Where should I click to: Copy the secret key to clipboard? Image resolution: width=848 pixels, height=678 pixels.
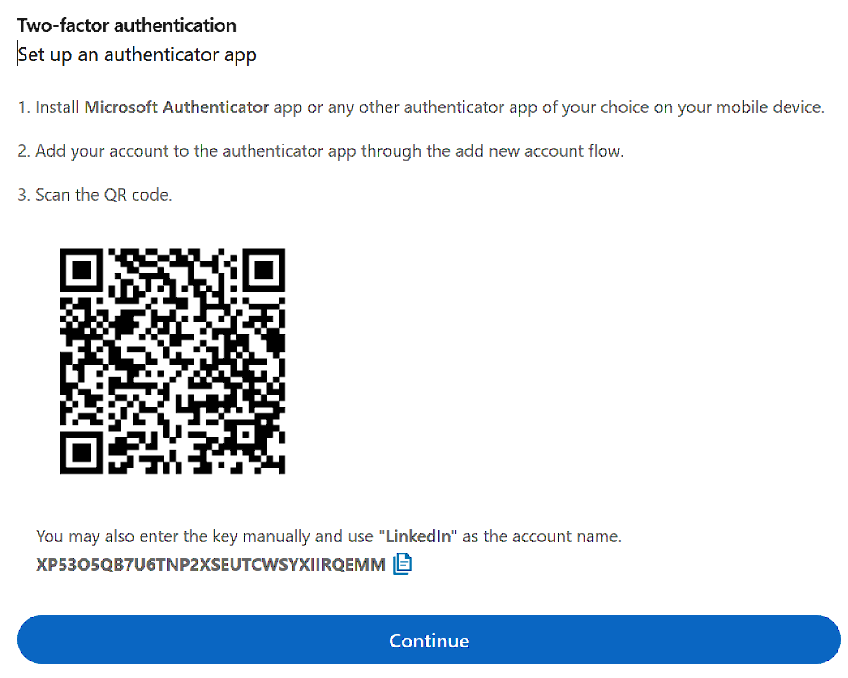click(x=403, y=564)
